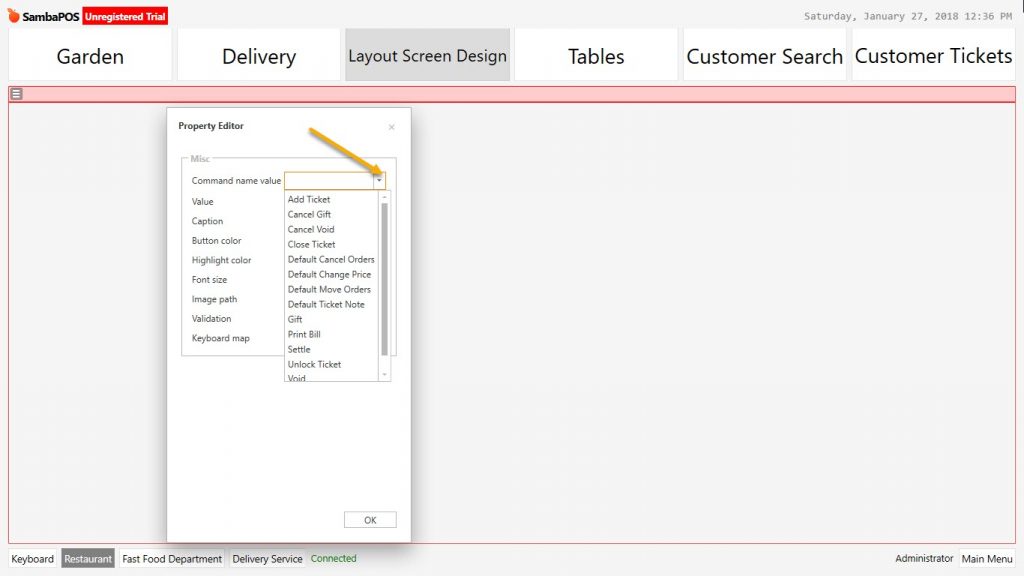The width and height of the screenshot is (1024, 576).
Task: Click the Font size property label
Action: pyautogui.click(x=209, y=280)
